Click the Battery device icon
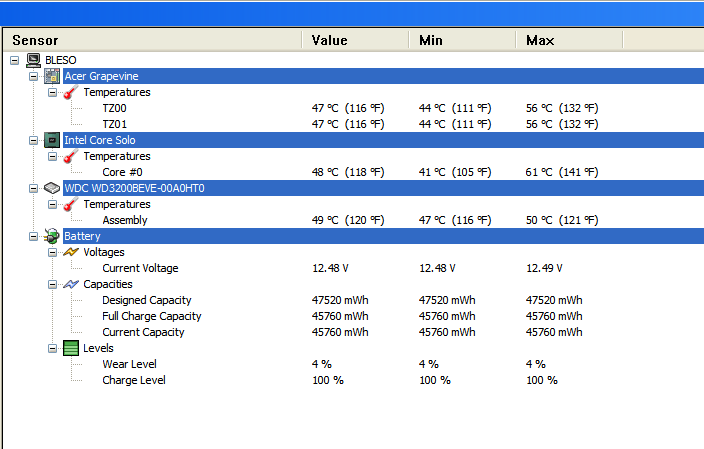The image size is (704, 449). [x=52, y=236]
